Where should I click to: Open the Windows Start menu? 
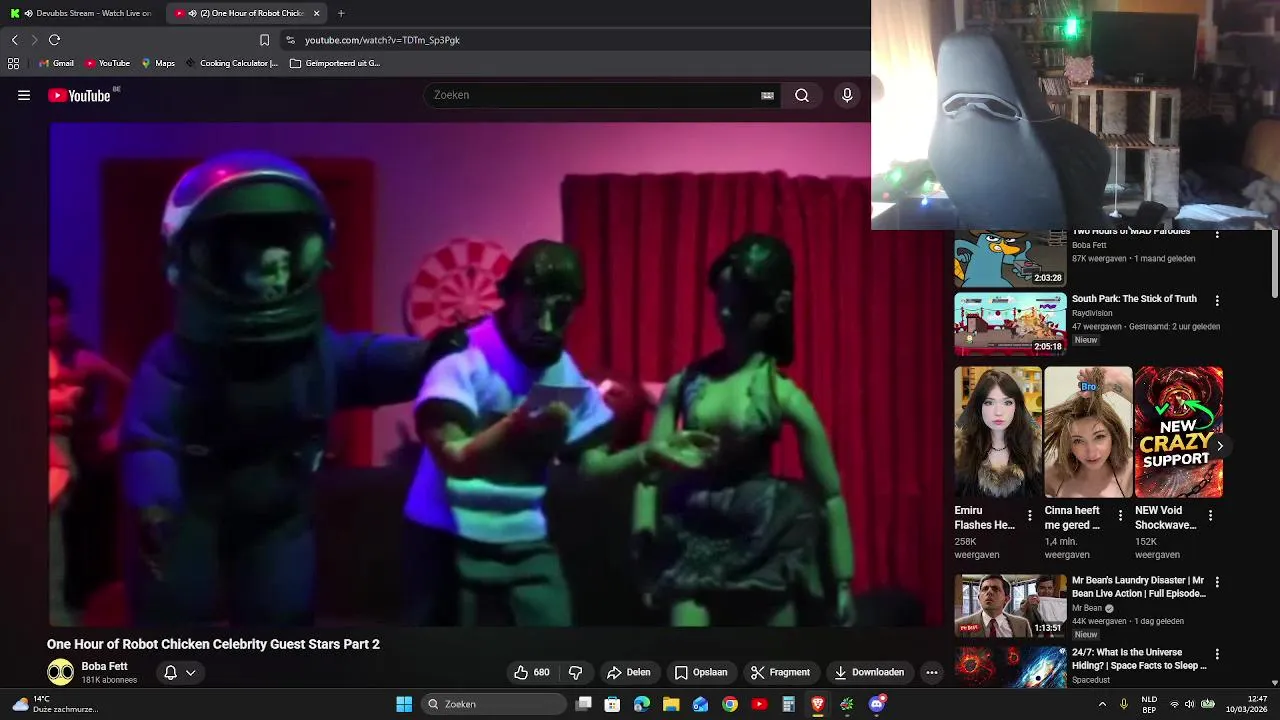coord(404,704)
